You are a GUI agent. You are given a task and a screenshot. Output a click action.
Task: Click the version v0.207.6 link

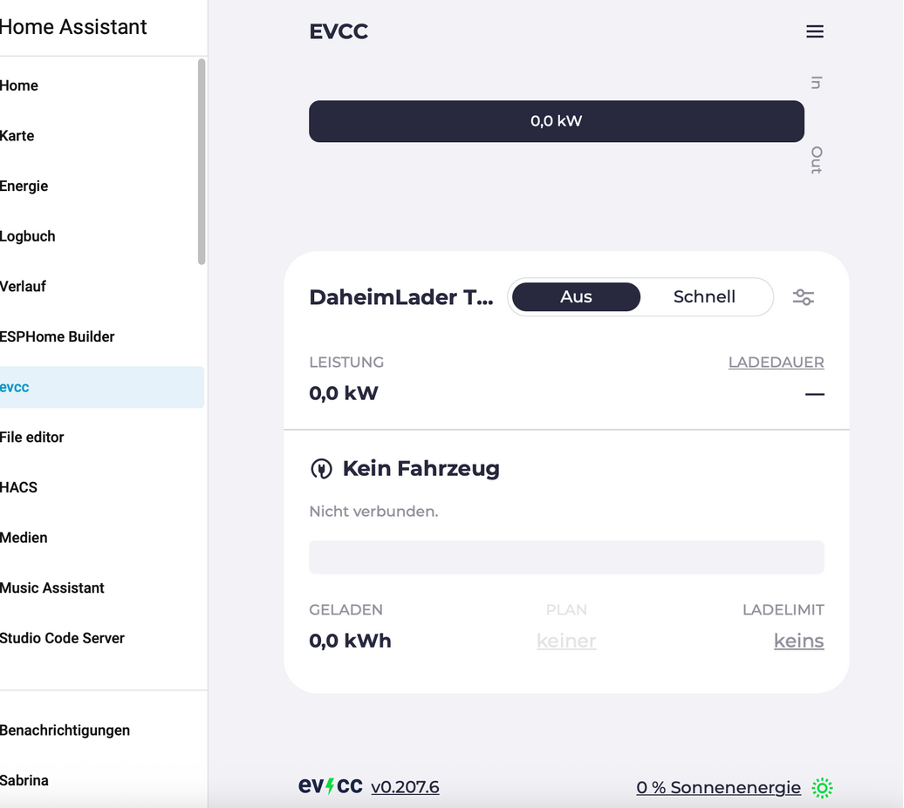pos(405,787)
